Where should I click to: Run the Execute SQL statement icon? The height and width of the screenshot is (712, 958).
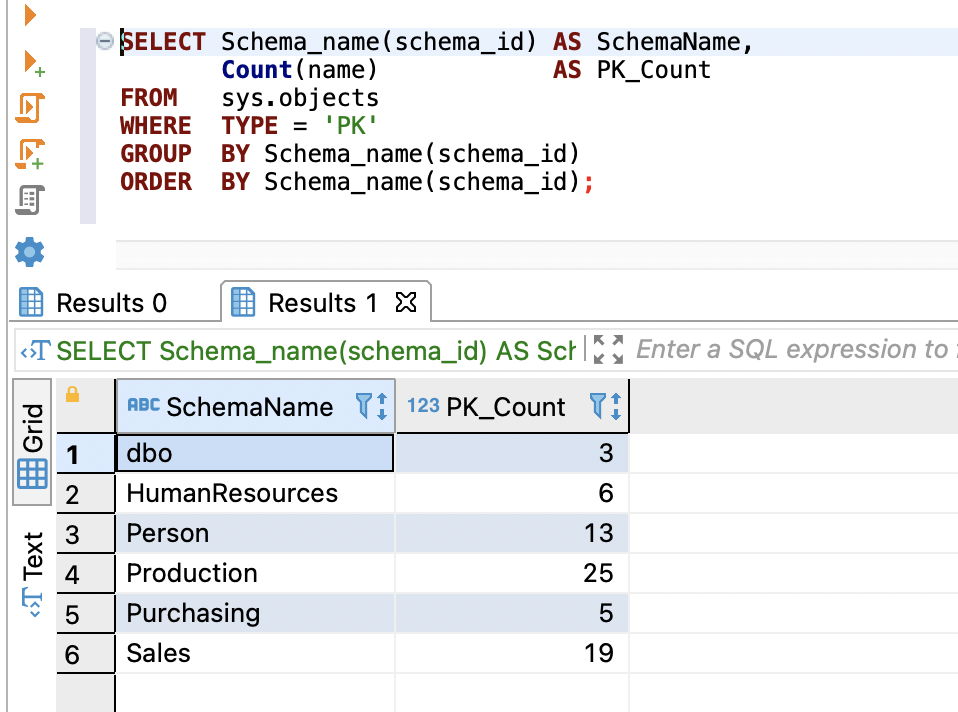(x=30, y=15)
